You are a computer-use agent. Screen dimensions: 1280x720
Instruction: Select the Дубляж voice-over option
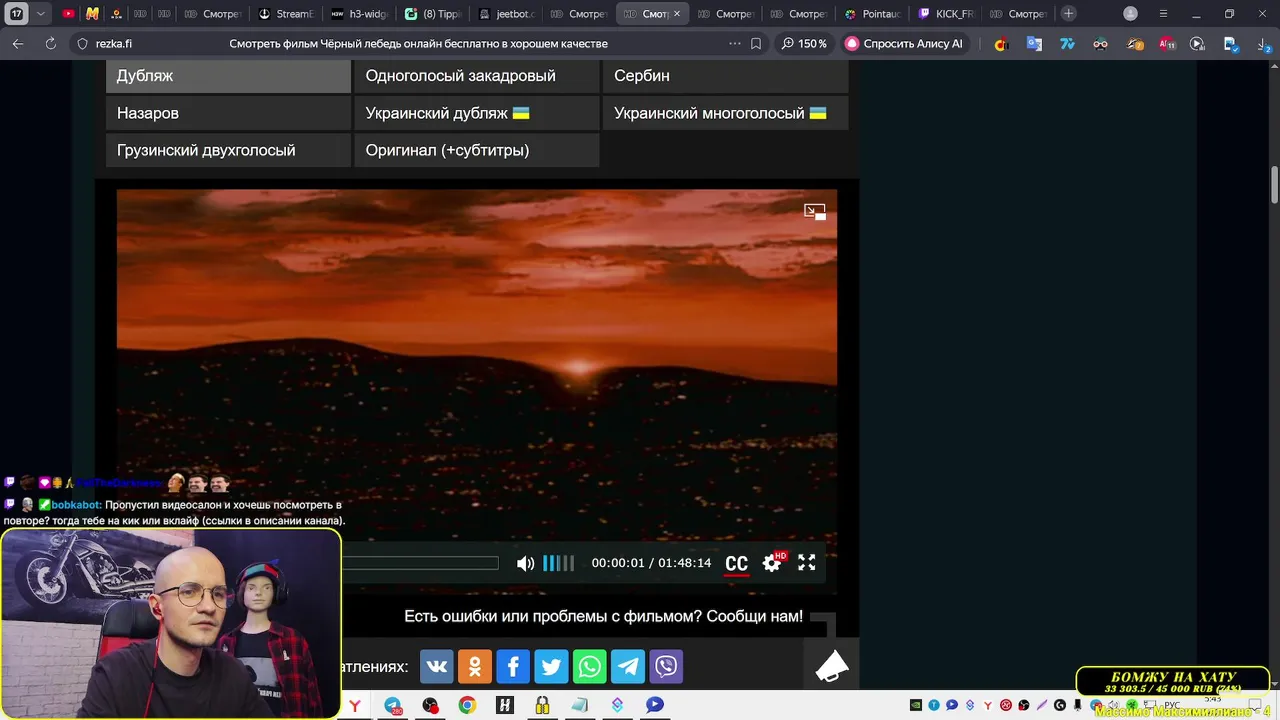coord(228,76)
